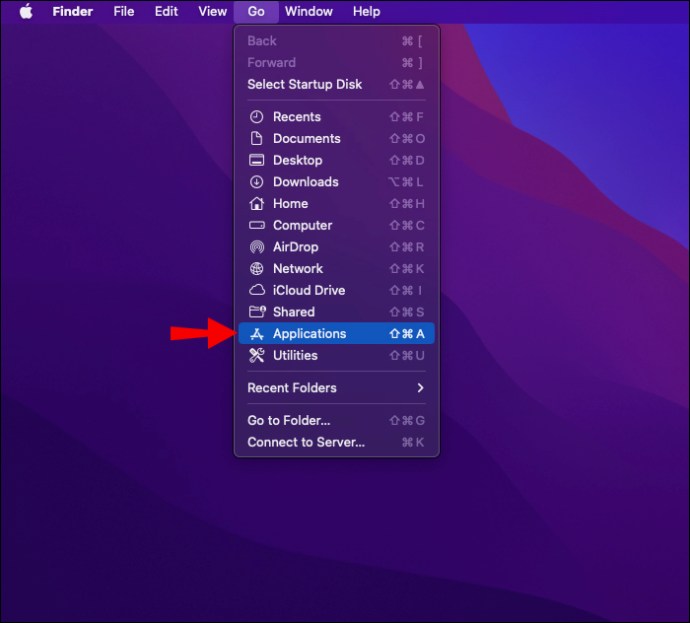Image resolution: width=690 pixels, height=623 pixels.
Task: Open the Help menu
Action: pyautogui.click(x=366, y=11)
